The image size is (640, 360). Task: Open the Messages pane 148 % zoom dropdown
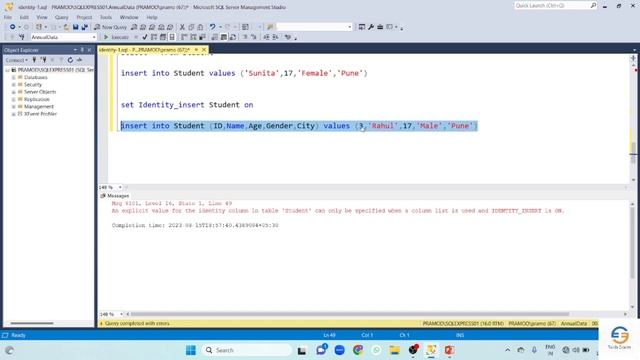point(121,314)
